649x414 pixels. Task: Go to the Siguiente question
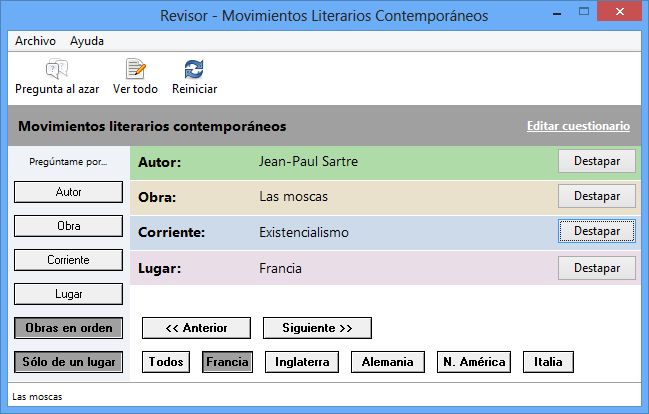[x=317, y=328]
